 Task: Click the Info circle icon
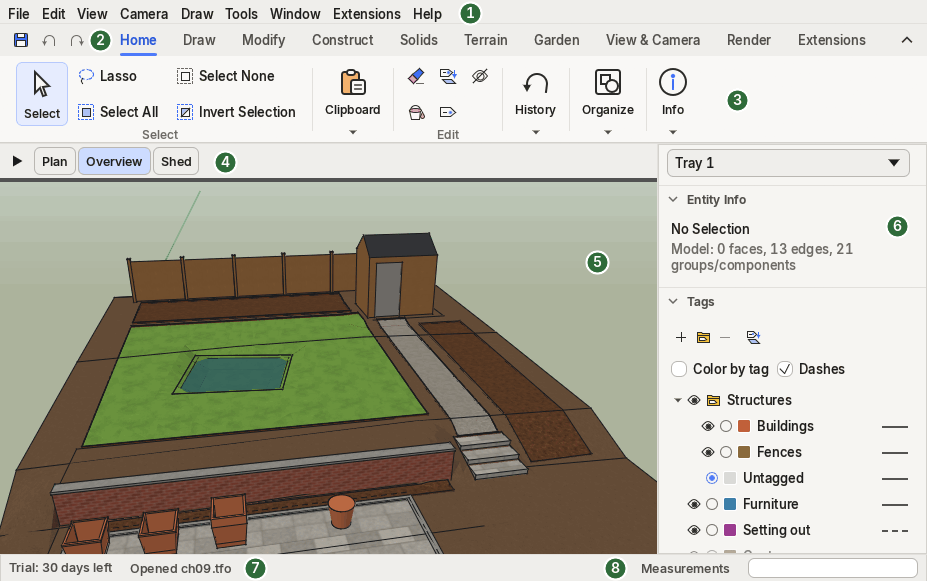(673, 82)
